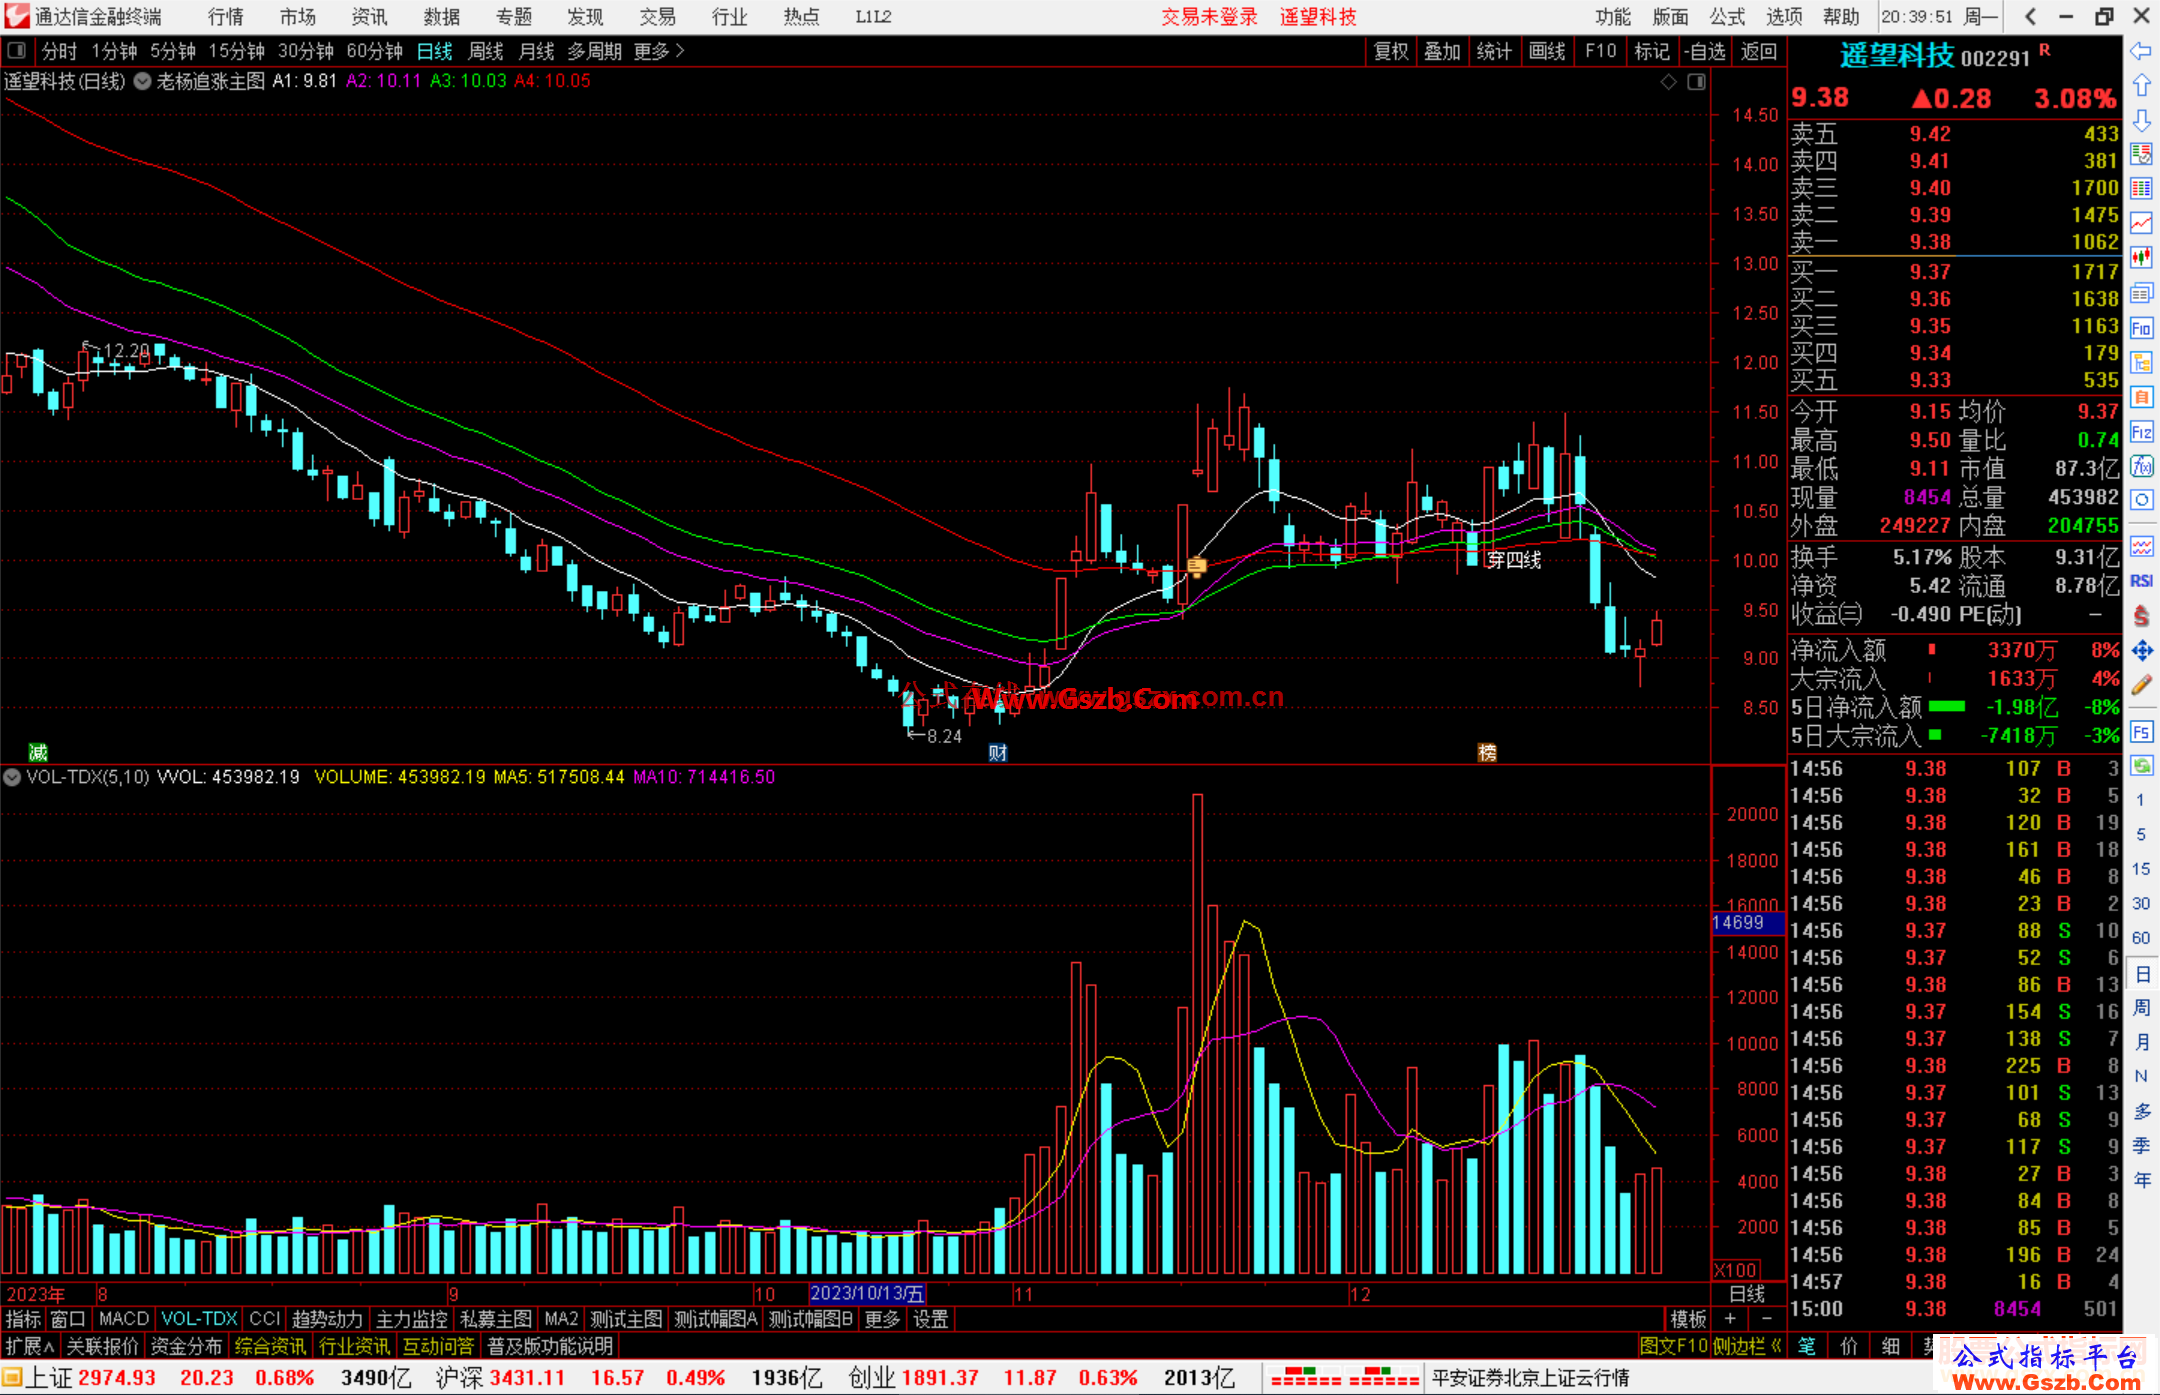Switch to 1分钟 period
The image size is (2160, 1395).
pos(114,51)
